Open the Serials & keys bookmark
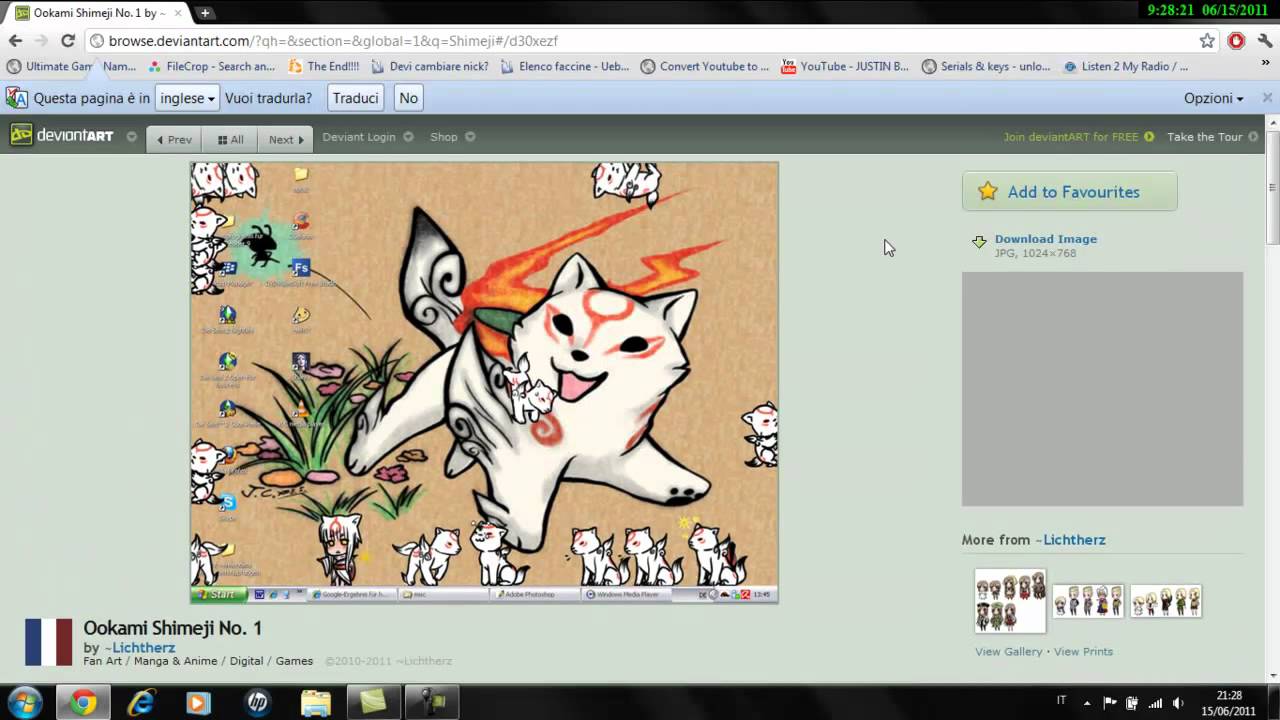The width and height of the screenshot is (1280, 720). [x=986, y=66]
